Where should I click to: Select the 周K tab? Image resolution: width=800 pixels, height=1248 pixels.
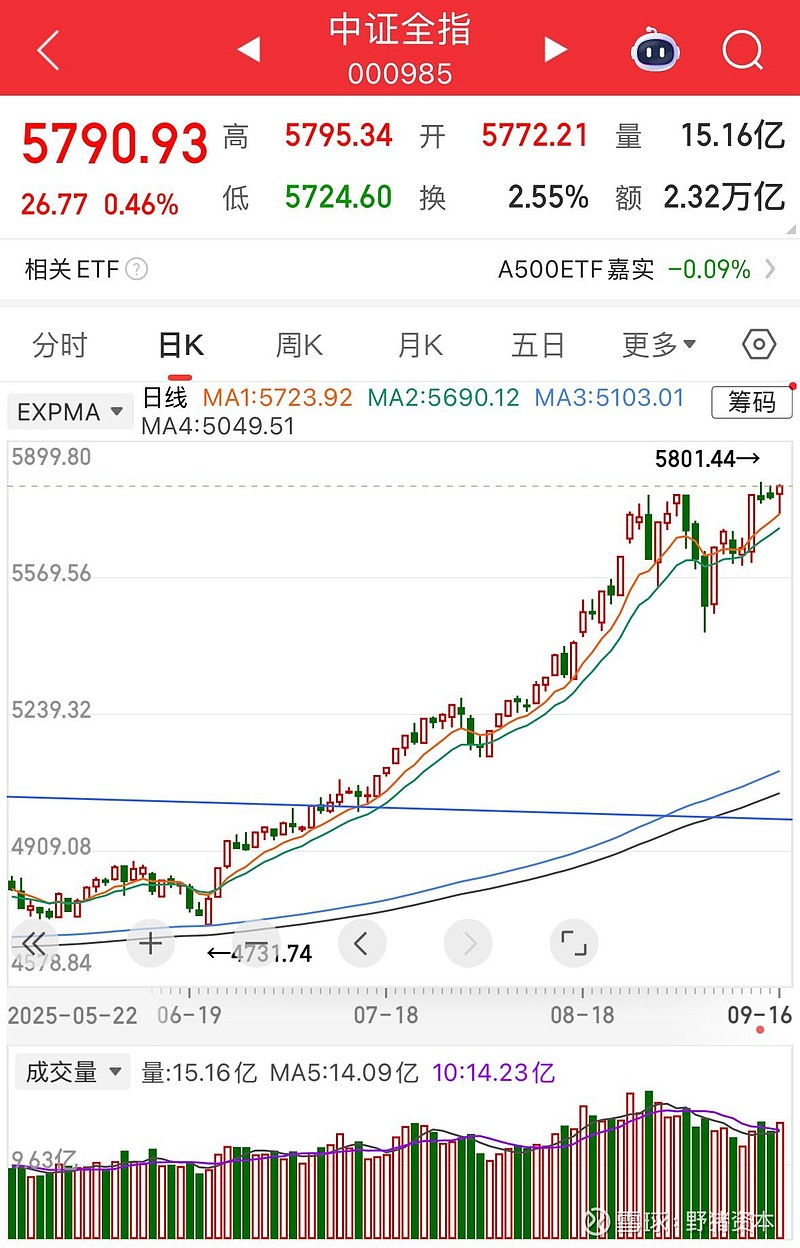click(x=299, y=344)
